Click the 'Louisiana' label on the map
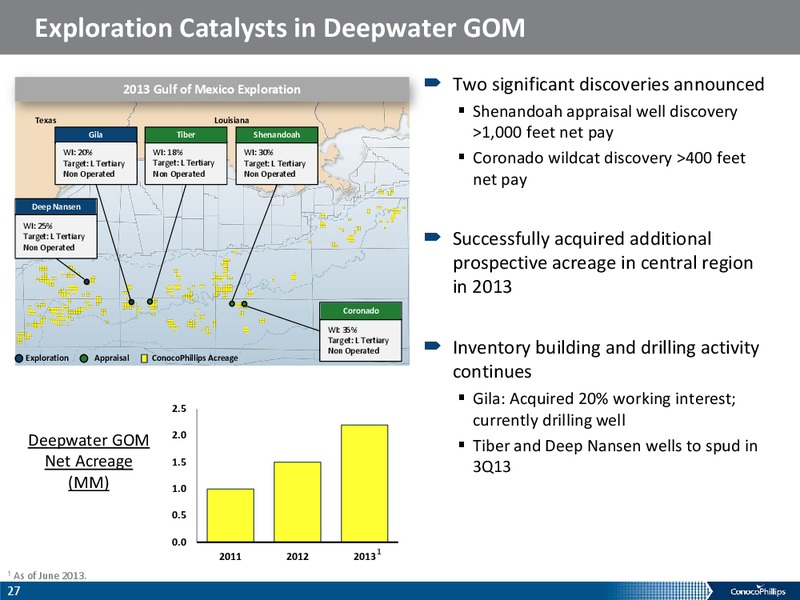800x600 pixels. (x=232, y=120)
